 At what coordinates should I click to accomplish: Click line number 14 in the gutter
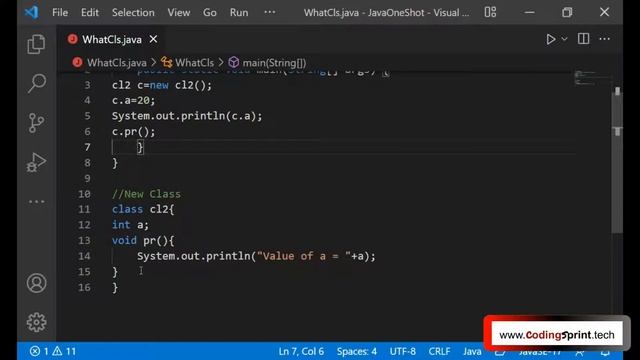click(84, 256)
